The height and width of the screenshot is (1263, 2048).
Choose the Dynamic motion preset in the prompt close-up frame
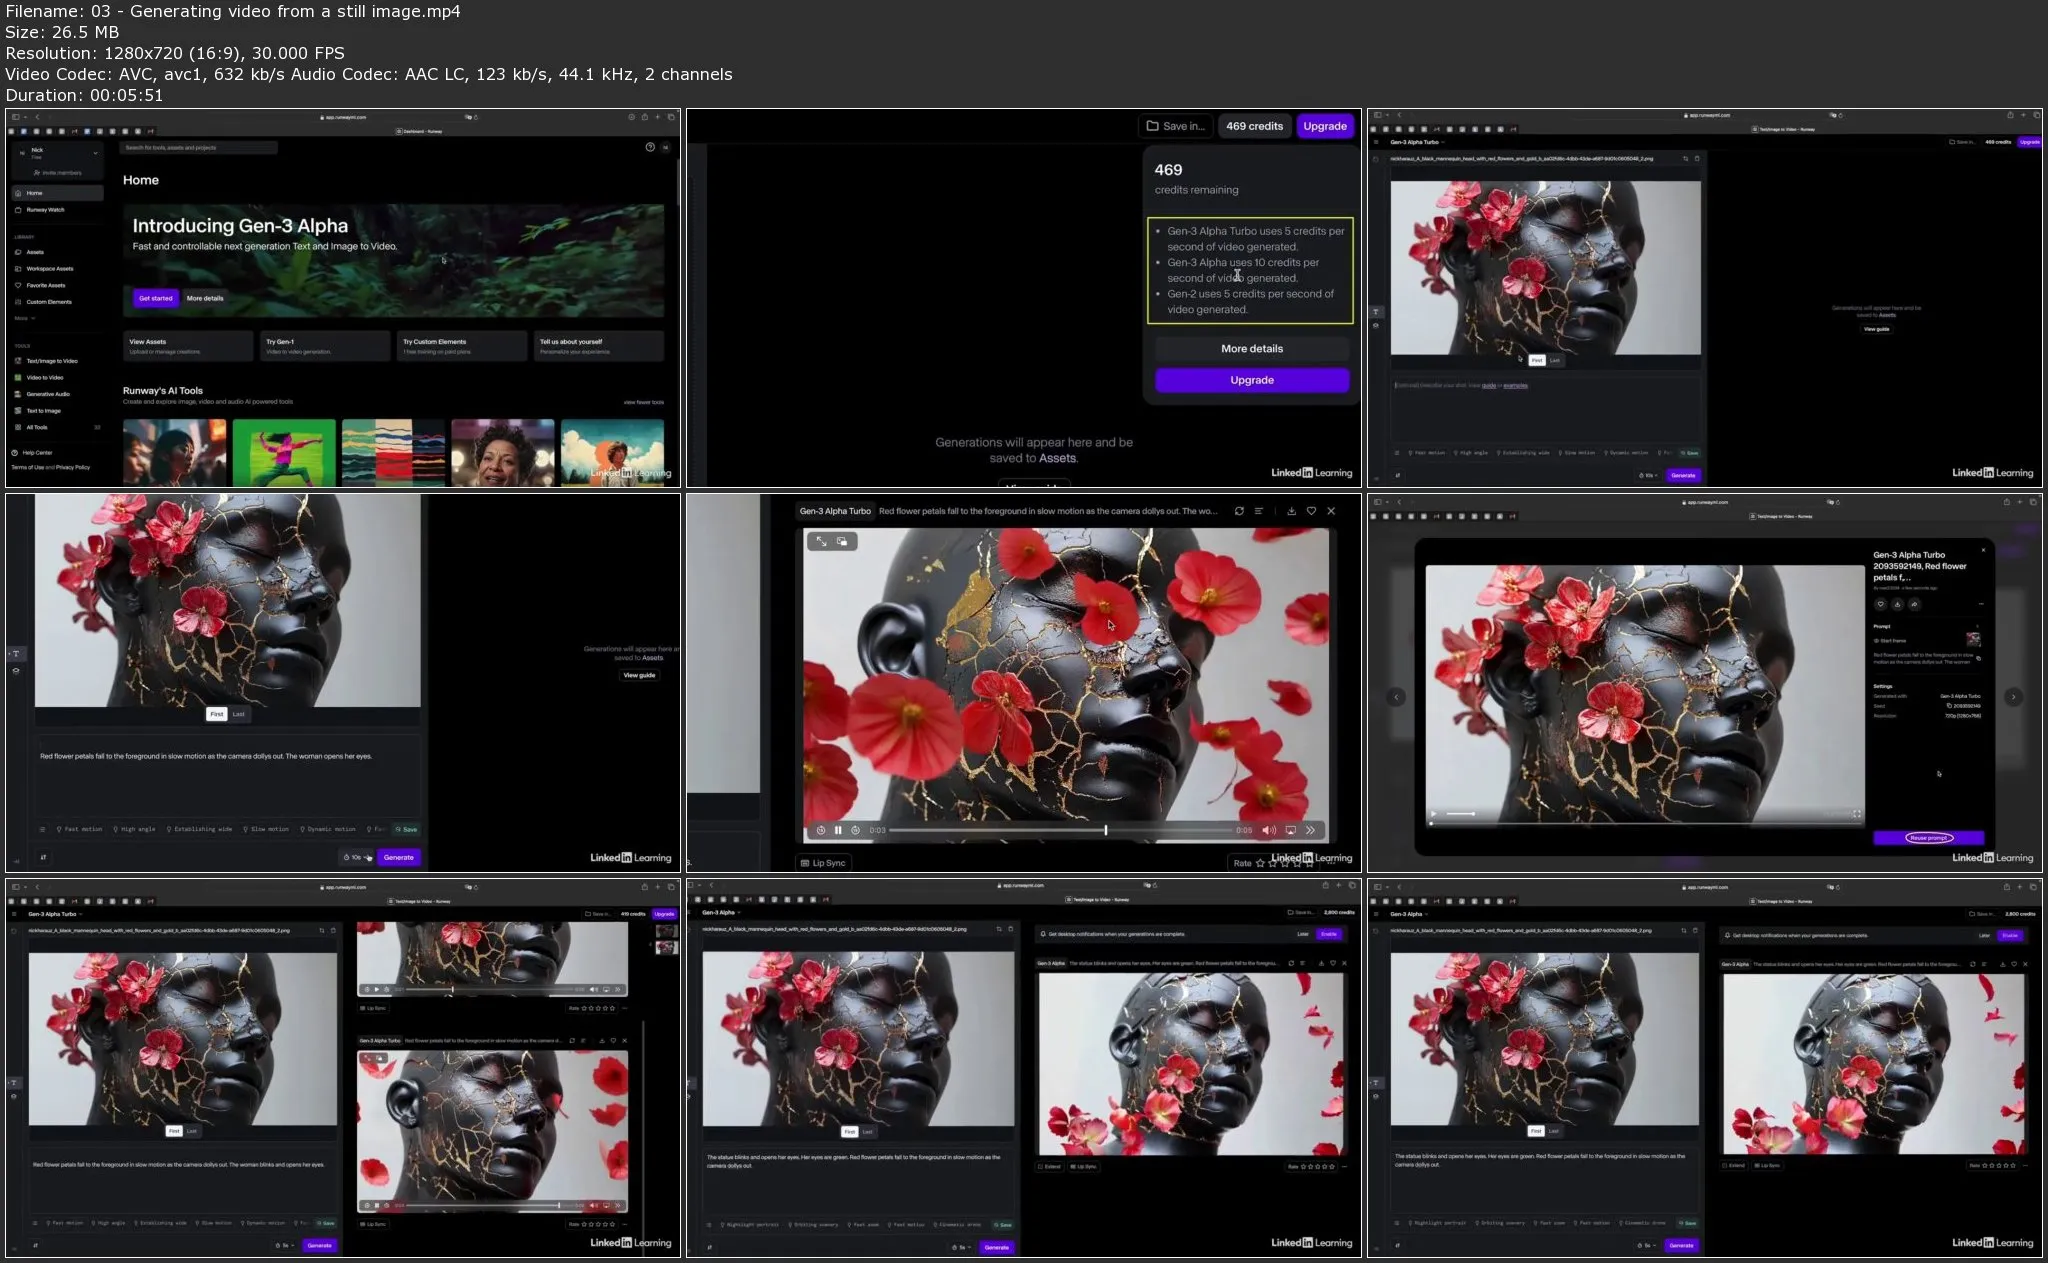[x=329, y=829]
